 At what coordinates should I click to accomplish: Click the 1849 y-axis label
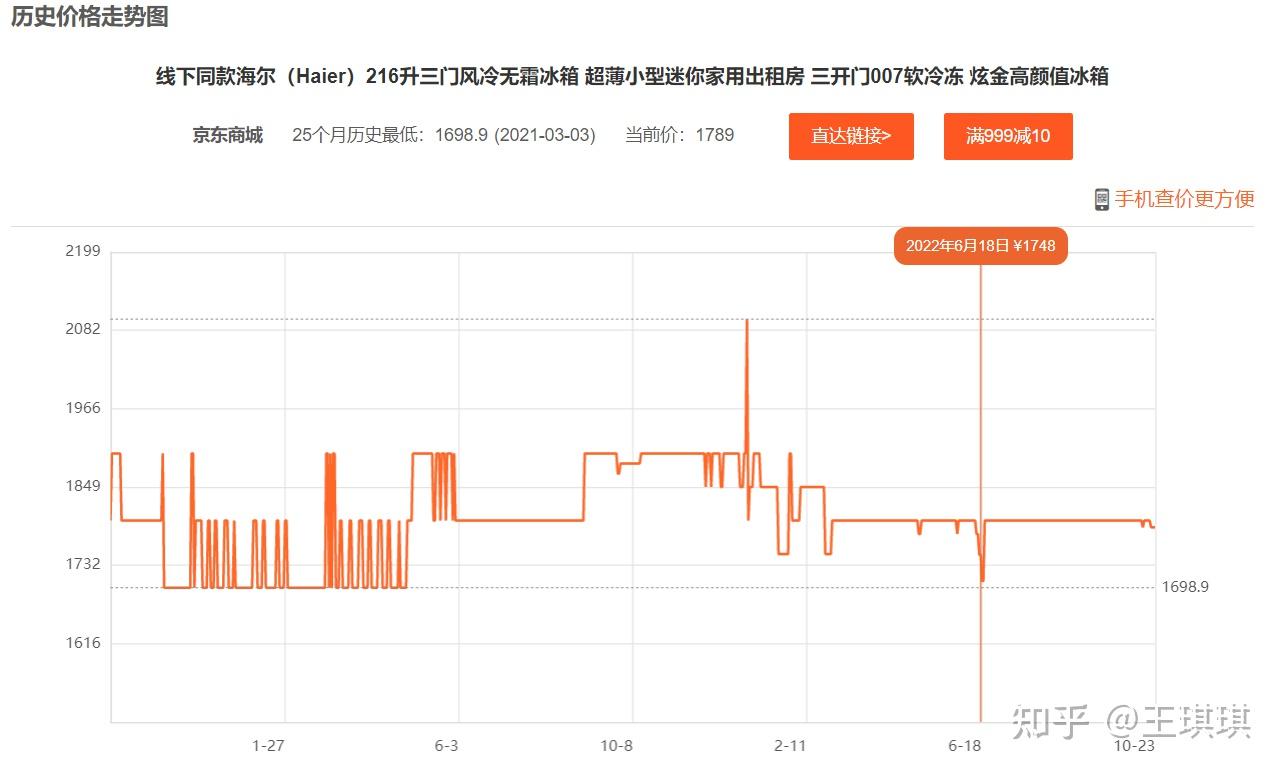83,486
